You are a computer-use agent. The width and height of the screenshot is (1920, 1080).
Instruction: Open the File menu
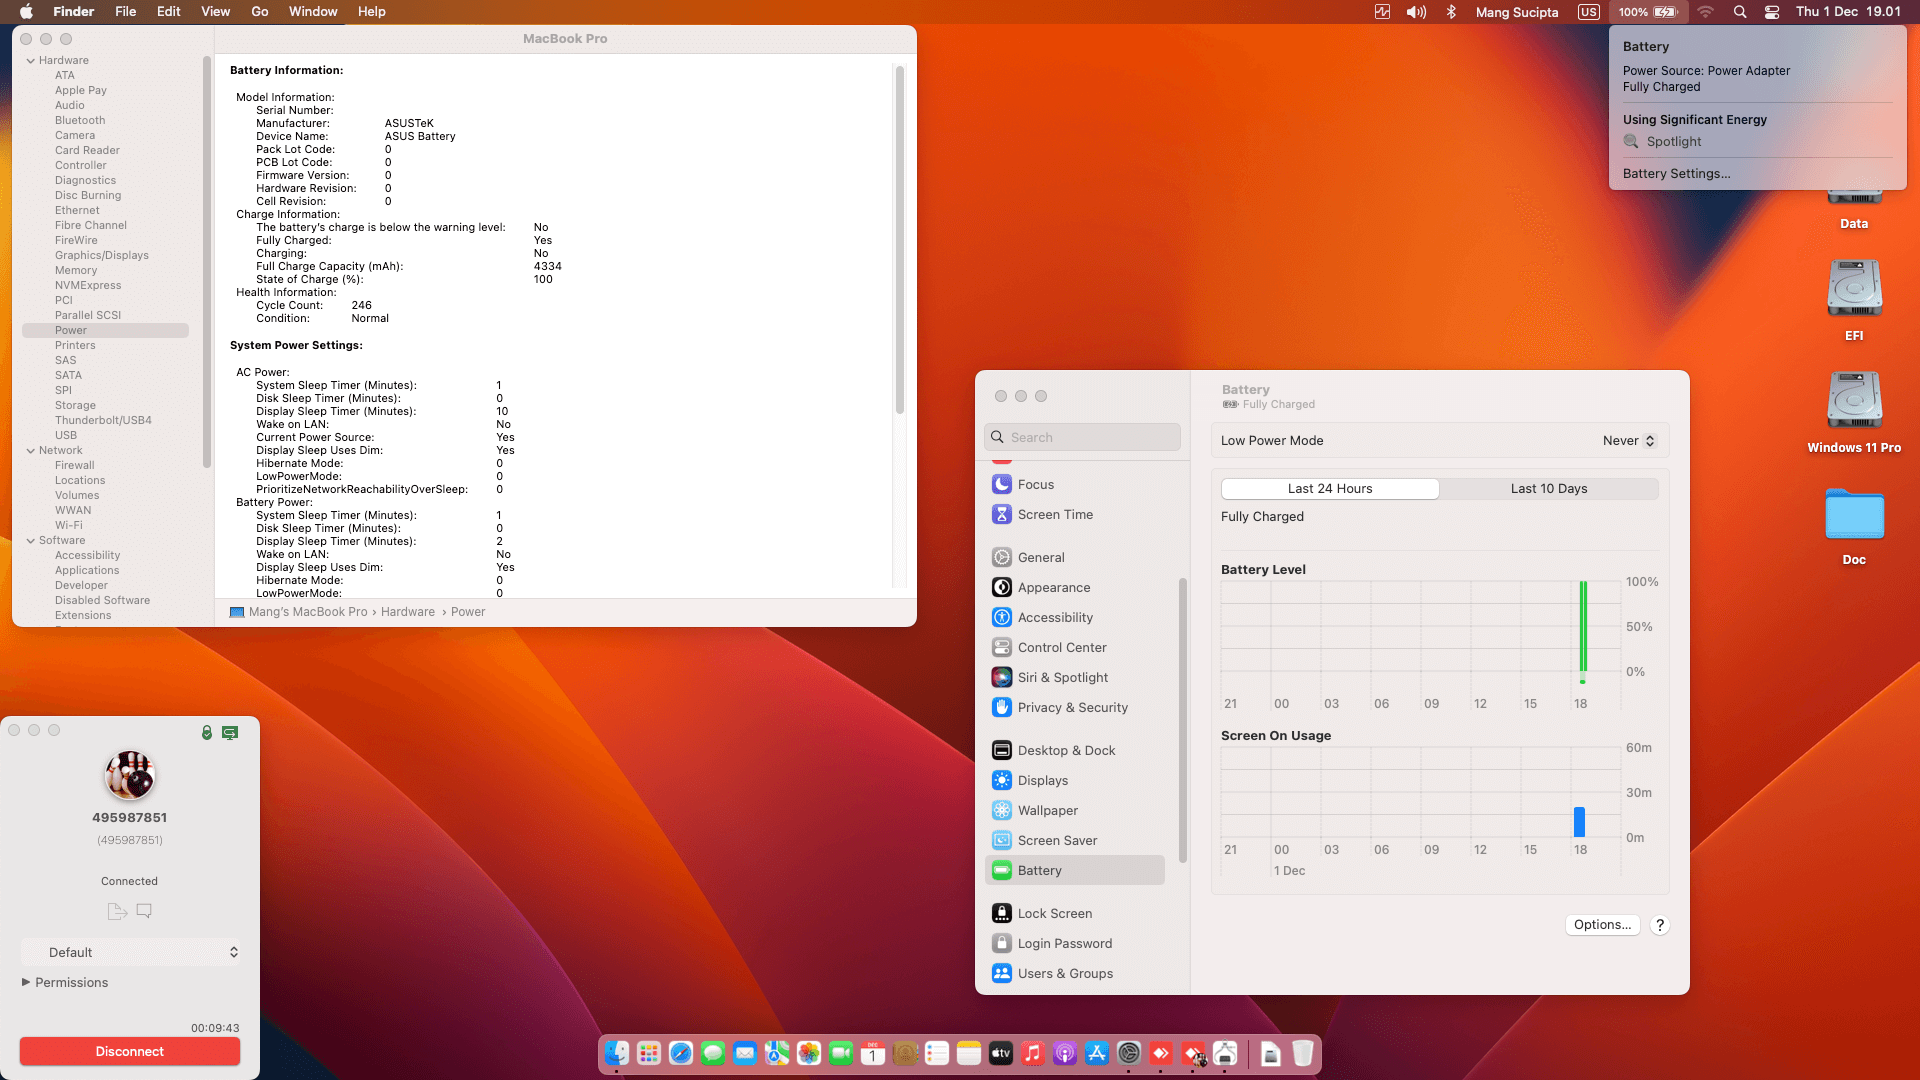click(x=125, y=12)
